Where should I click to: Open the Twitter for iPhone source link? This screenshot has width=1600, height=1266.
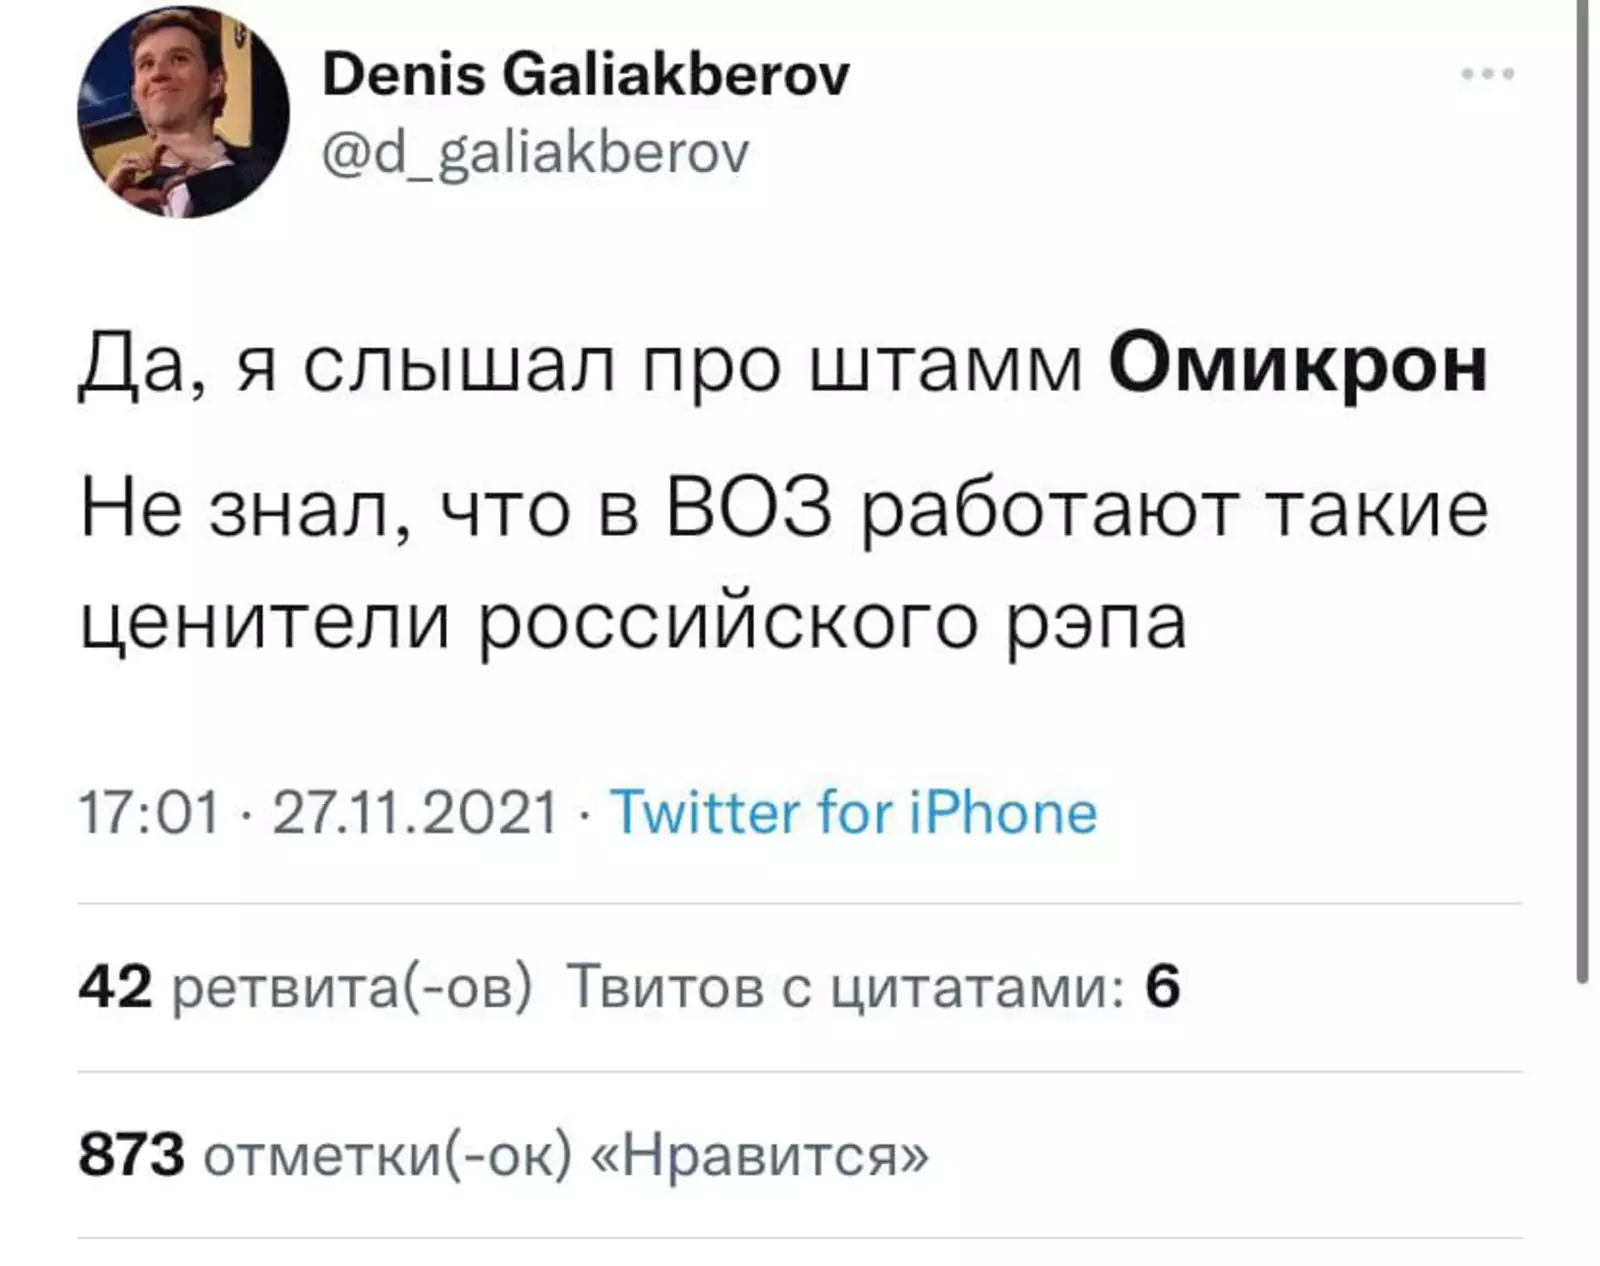click(853, 811)
